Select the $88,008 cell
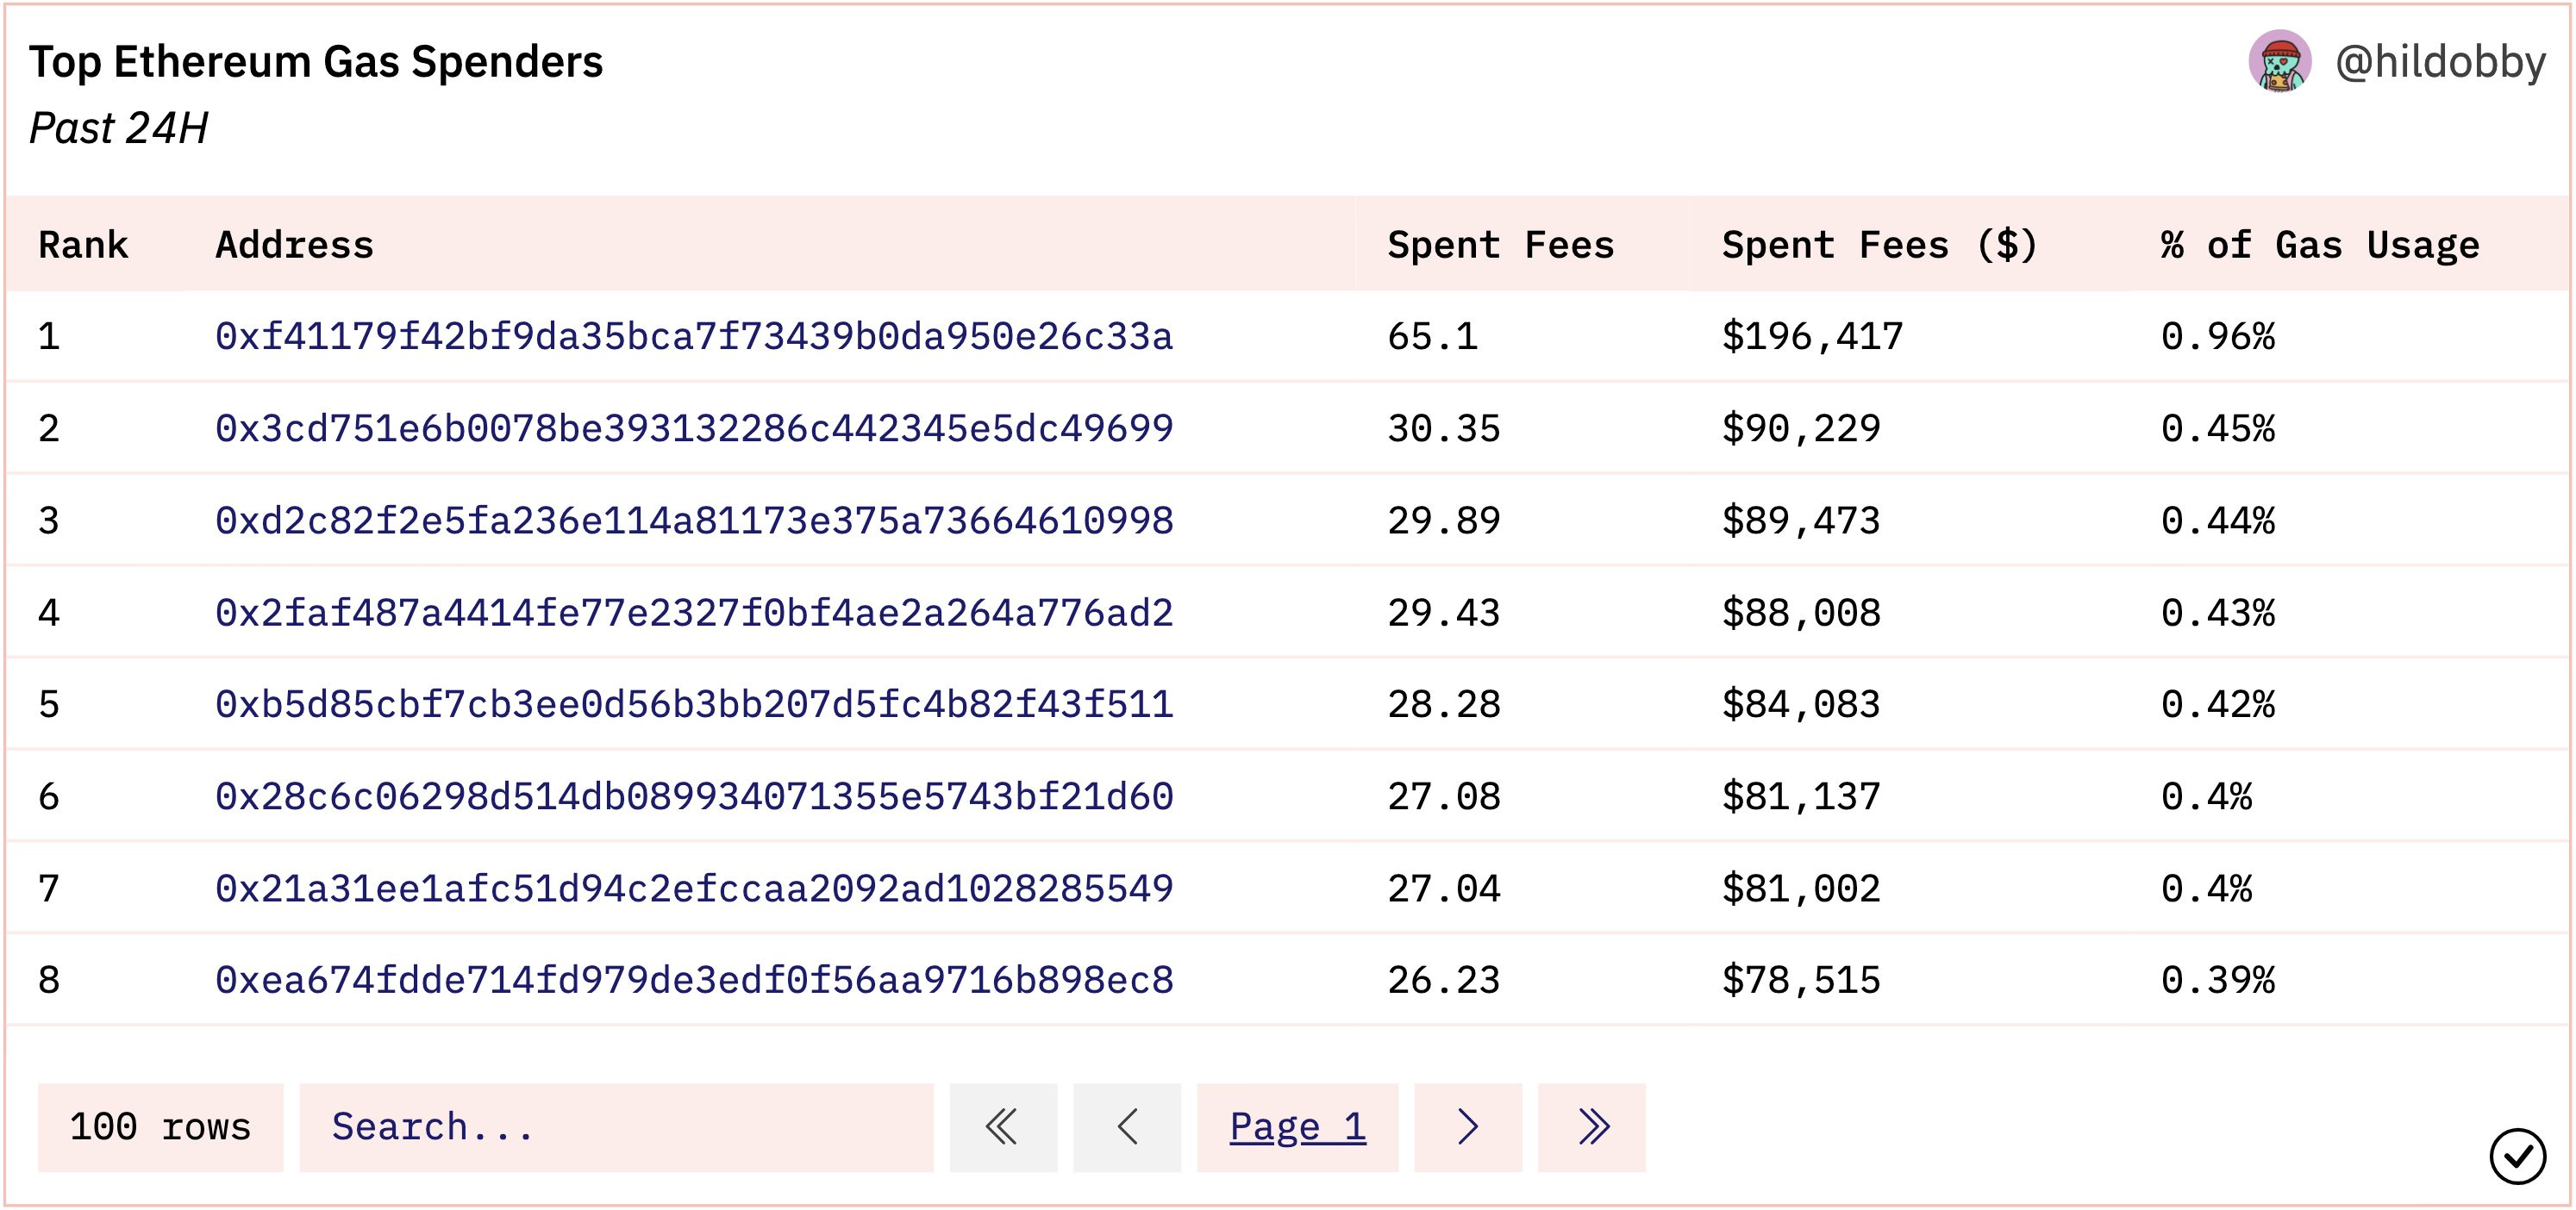This screenshot has width=2576, height=1210. (1801, 612)
